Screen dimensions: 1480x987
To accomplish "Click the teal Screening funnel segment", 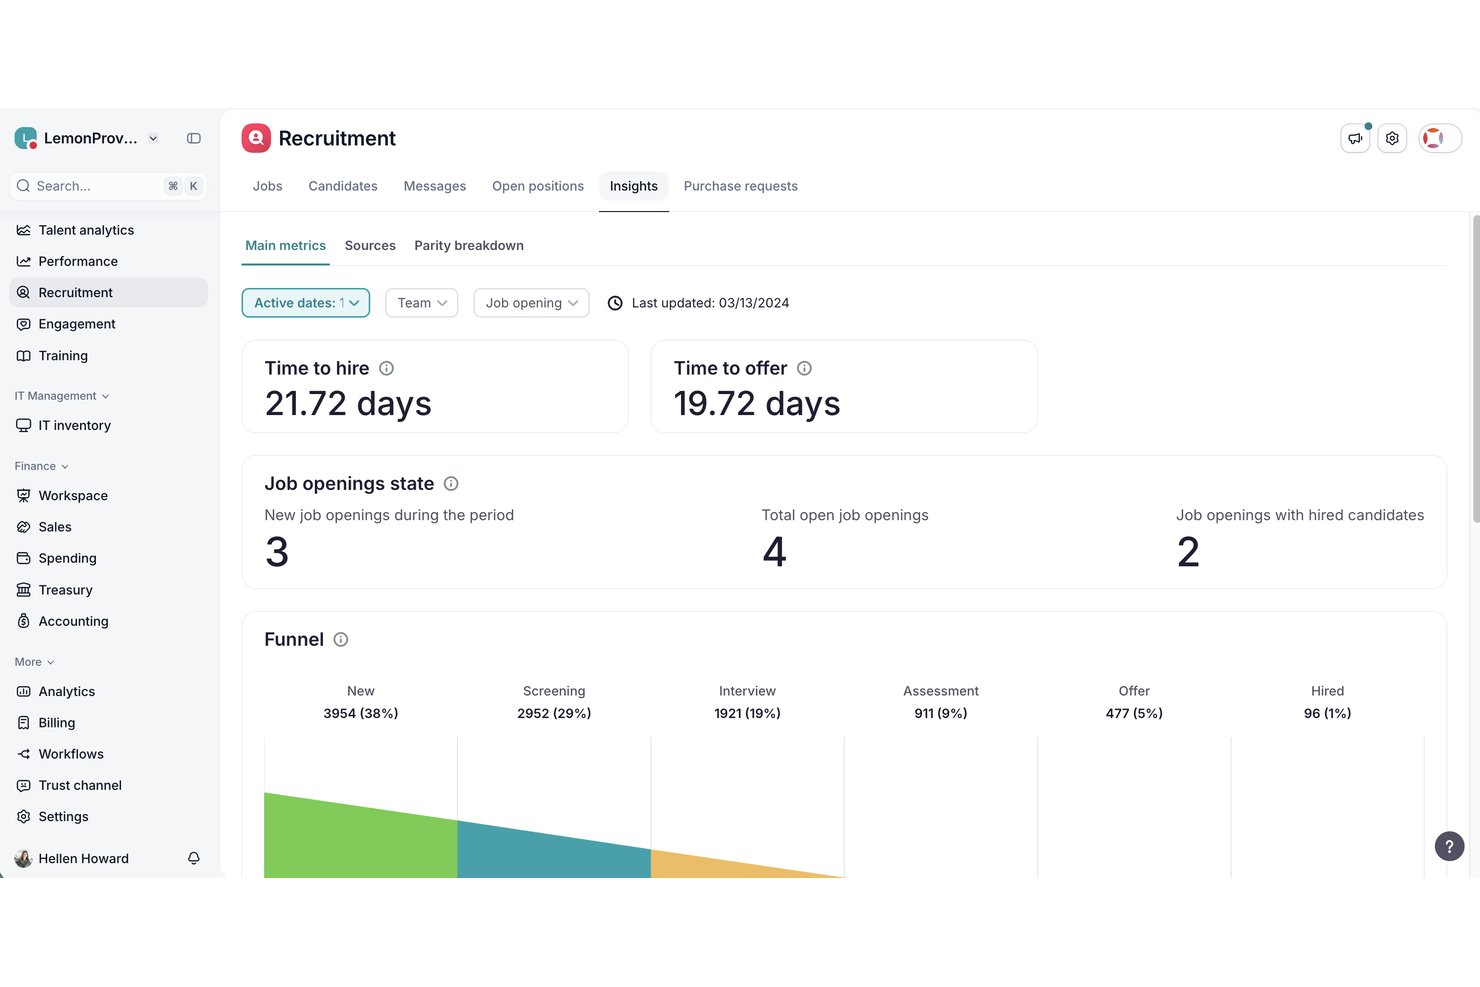I will pyautogui.click(x=554, y=856).
